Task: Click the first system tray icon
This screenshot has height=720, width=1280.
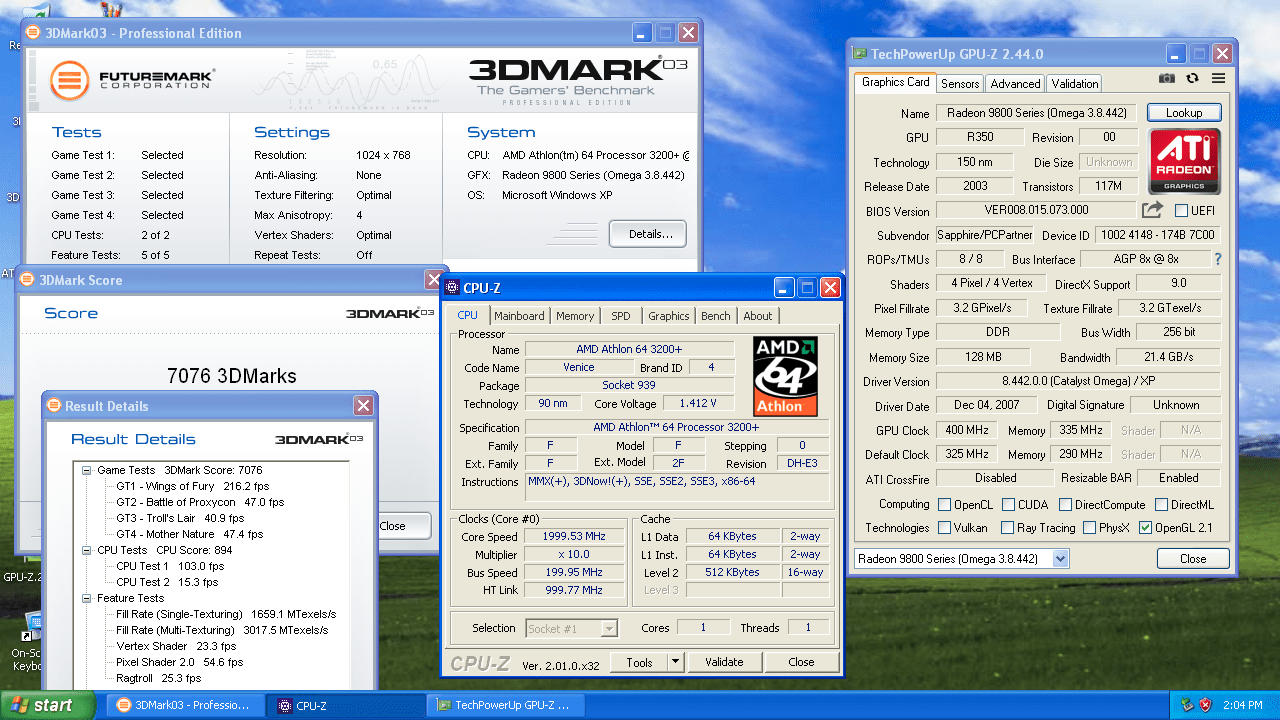Action: [1187, 705]
